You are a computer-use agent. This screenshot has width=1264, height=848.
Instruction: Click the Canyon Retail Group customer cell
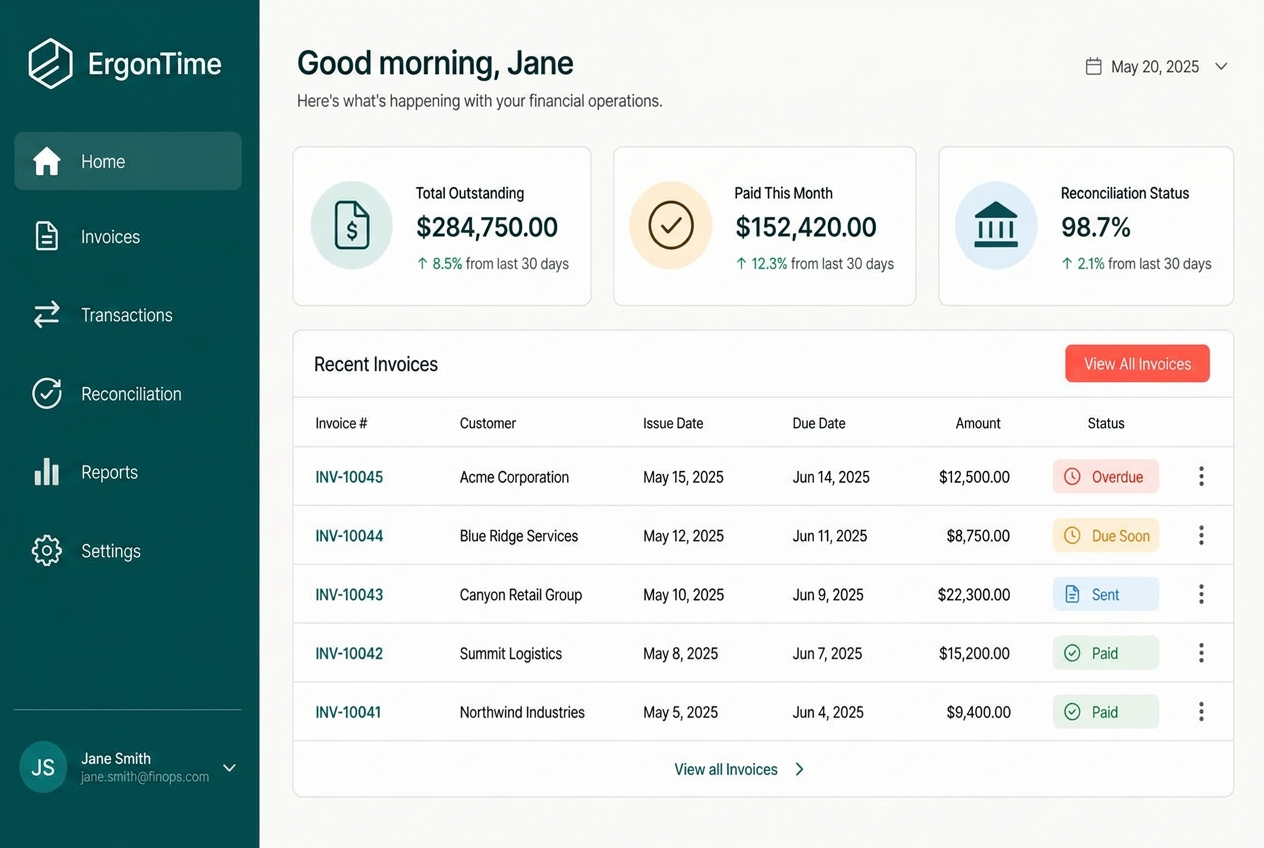521,594
